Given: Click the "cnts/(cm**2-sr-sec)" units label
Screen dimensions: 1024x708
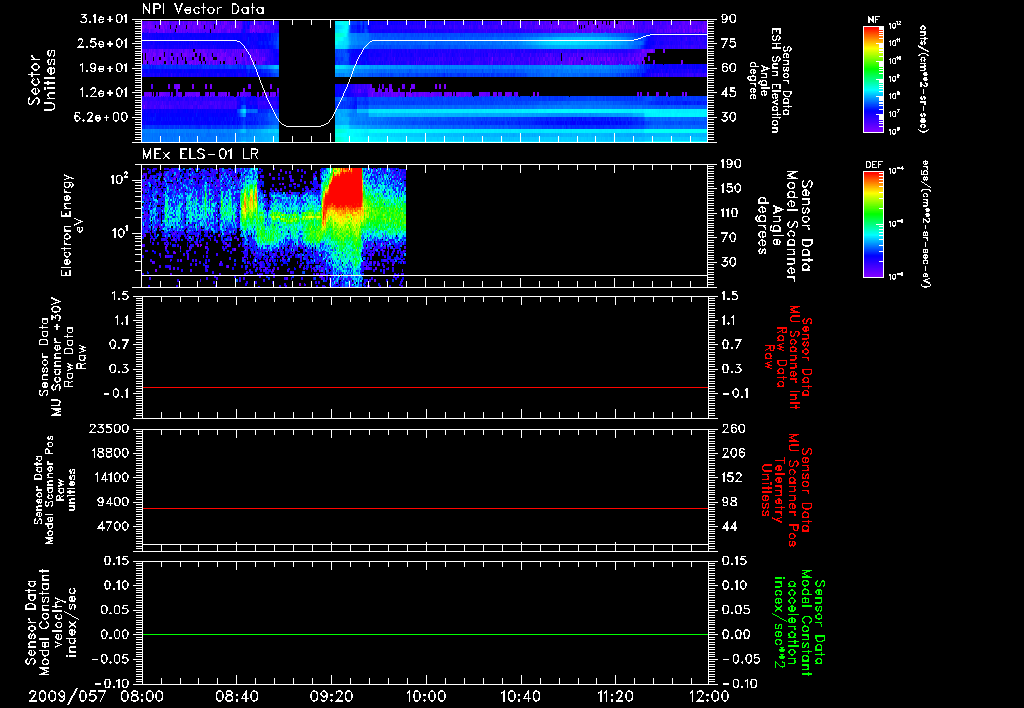Looking at the screenshot, I should [x=923, y=79].
